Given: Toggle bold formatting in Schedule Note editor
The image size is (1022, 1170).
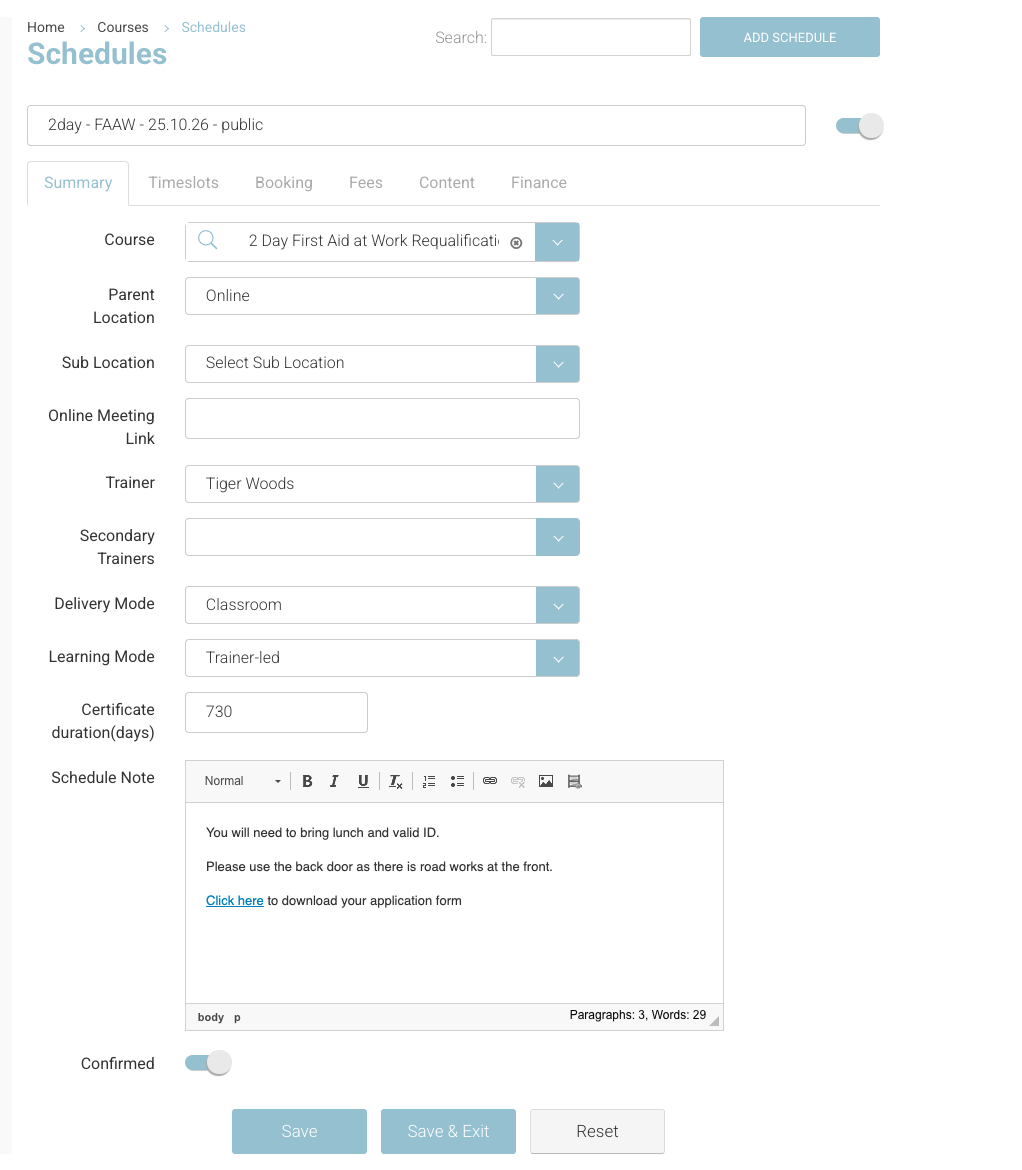Looking at the screenshot, I should (x=307, y=781).
